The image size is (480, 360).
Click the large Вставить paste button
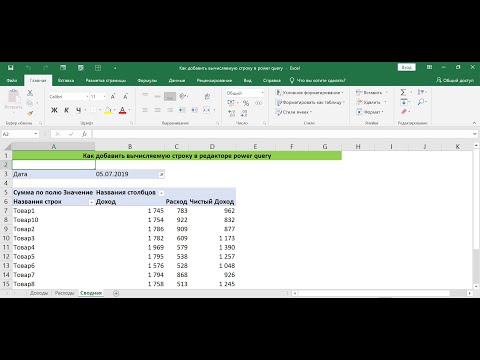tap(14, 100)
